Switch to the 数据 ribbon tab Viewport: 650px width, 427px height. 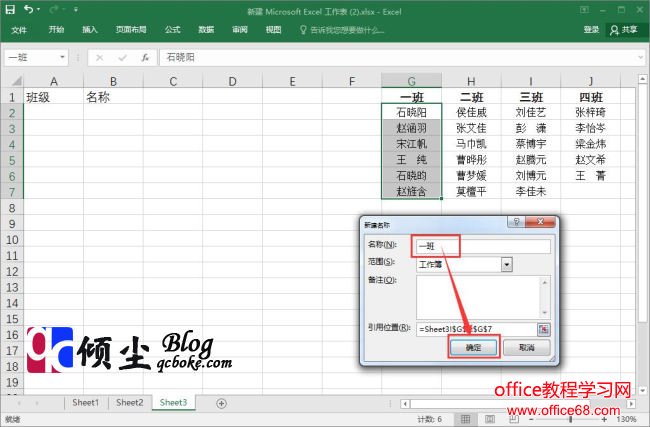206,30
